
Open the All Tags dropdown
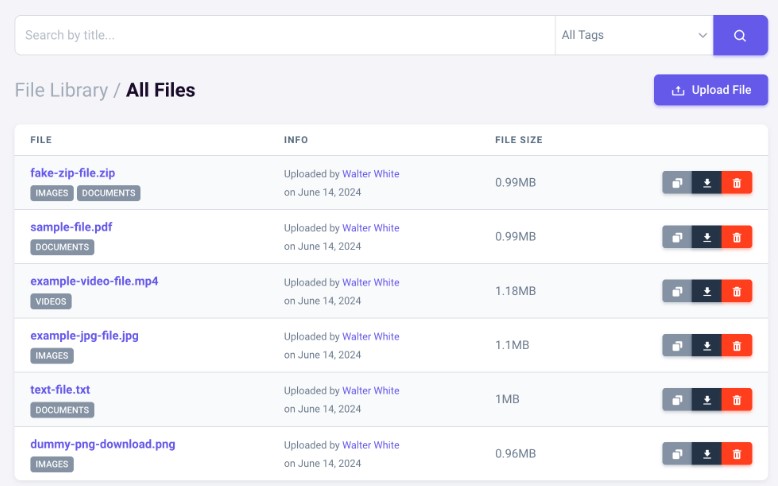[x=634, y=35]
